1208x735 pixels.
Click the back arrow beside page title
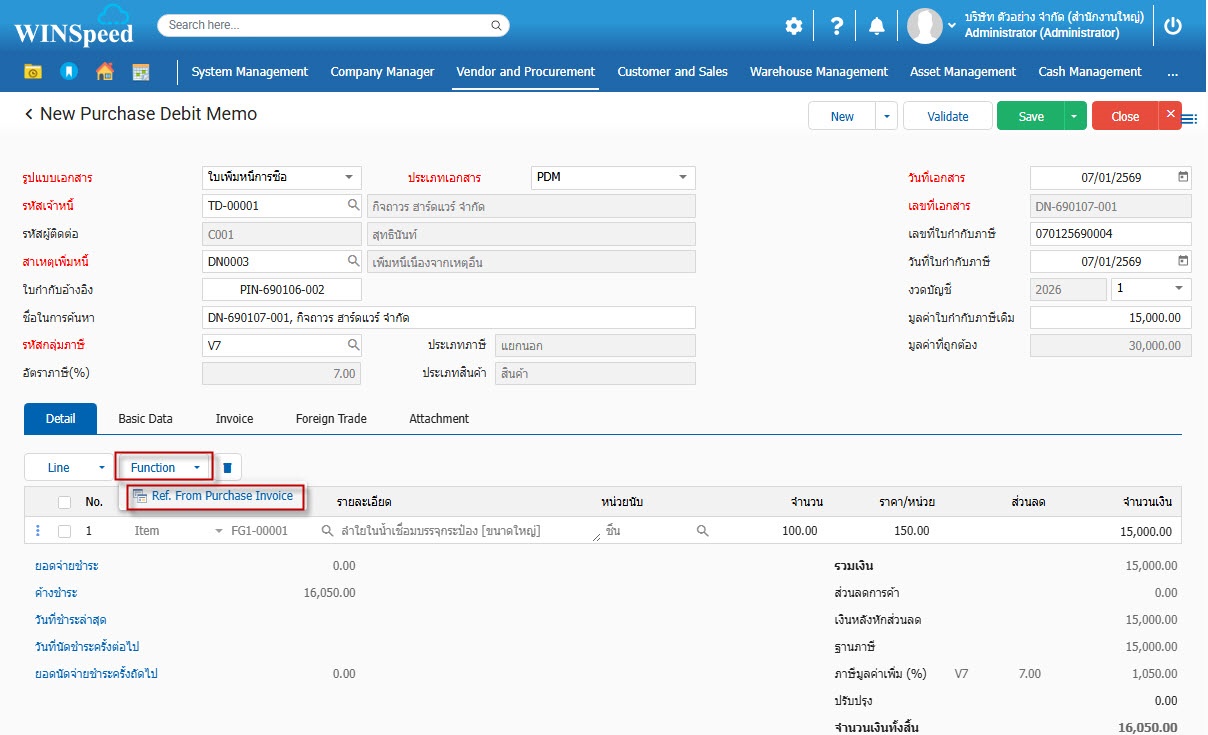tap(29, 115)
